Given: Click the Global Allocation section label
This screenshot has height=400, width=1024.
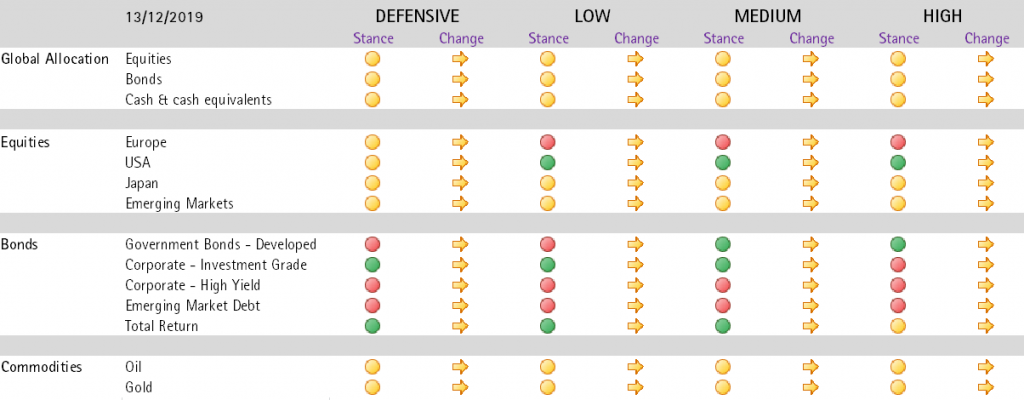Looking at the screenshot, I should pos(55,59).
